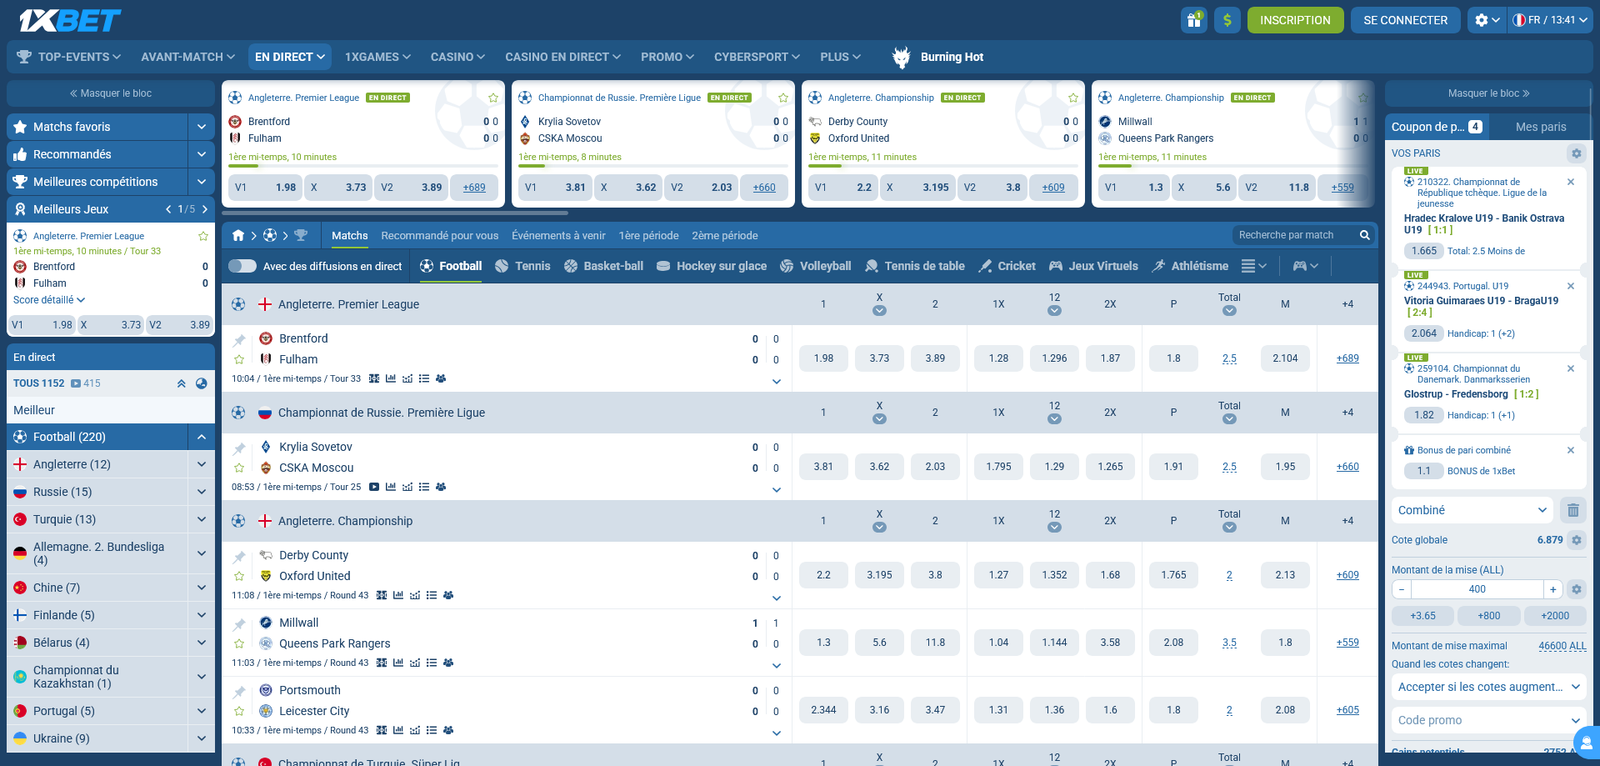Open the stake amount settings gear

click(1576, 589)
